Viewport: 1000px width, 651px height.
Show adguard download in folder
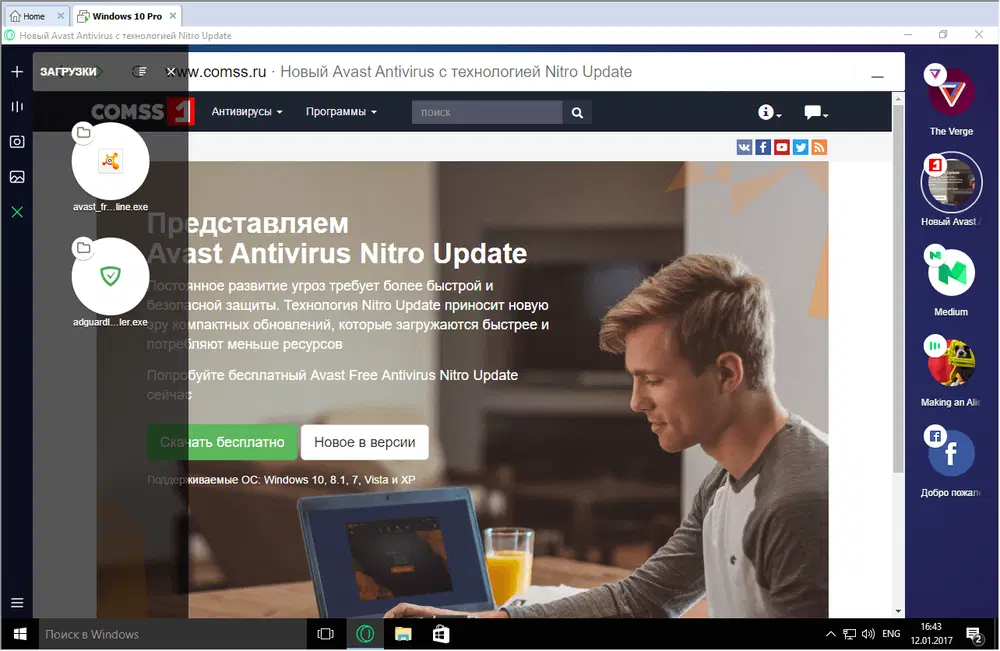pos(84,247)
